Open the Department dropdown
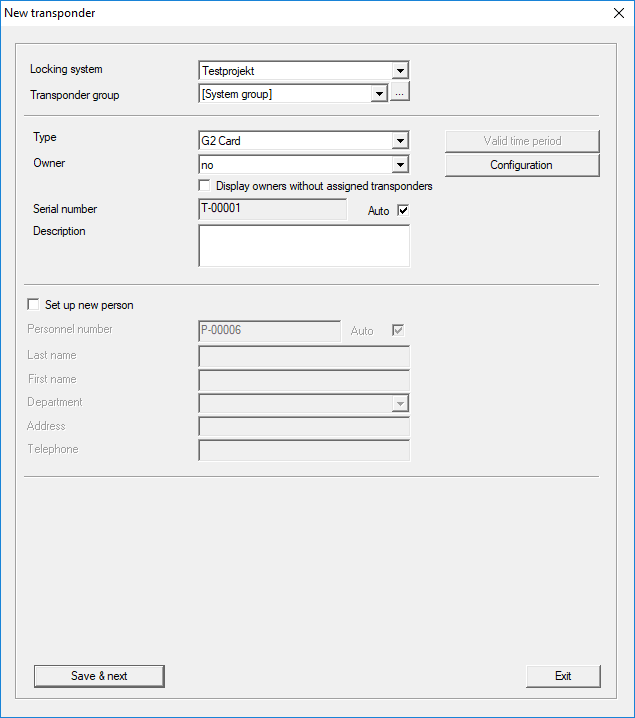 tap(400, 403)
